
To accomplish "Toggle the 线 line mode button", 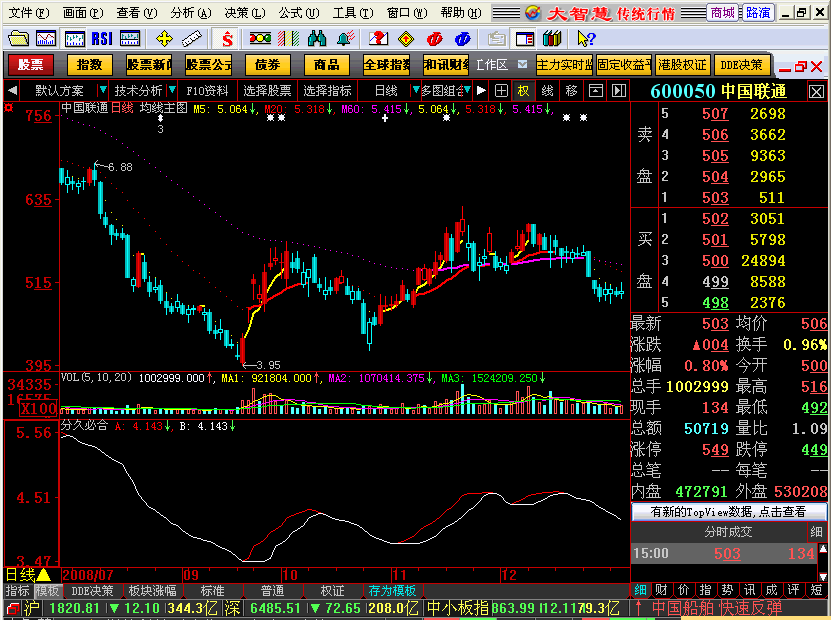I will point(547,91).
